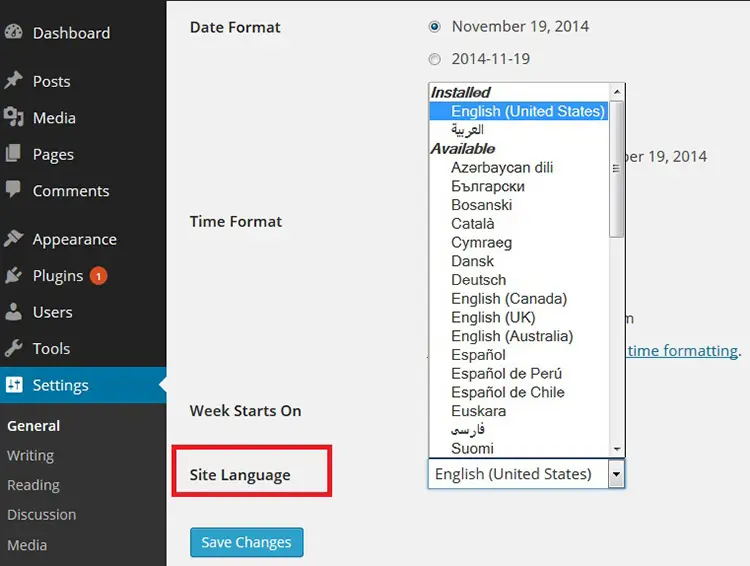Screen dimensions: 750x566
Task: Click the Media library icon
Action: coord(14,118)
